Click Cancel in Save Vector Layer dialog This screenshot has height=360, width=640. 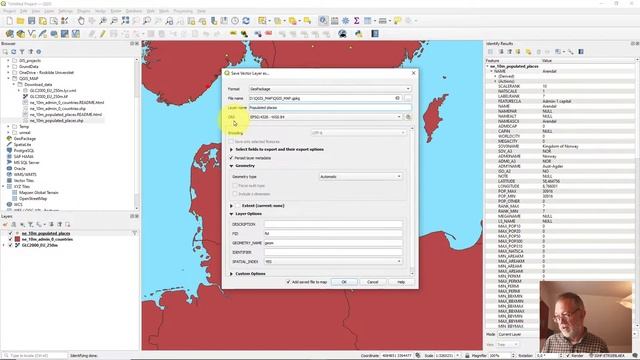[373, 282]
